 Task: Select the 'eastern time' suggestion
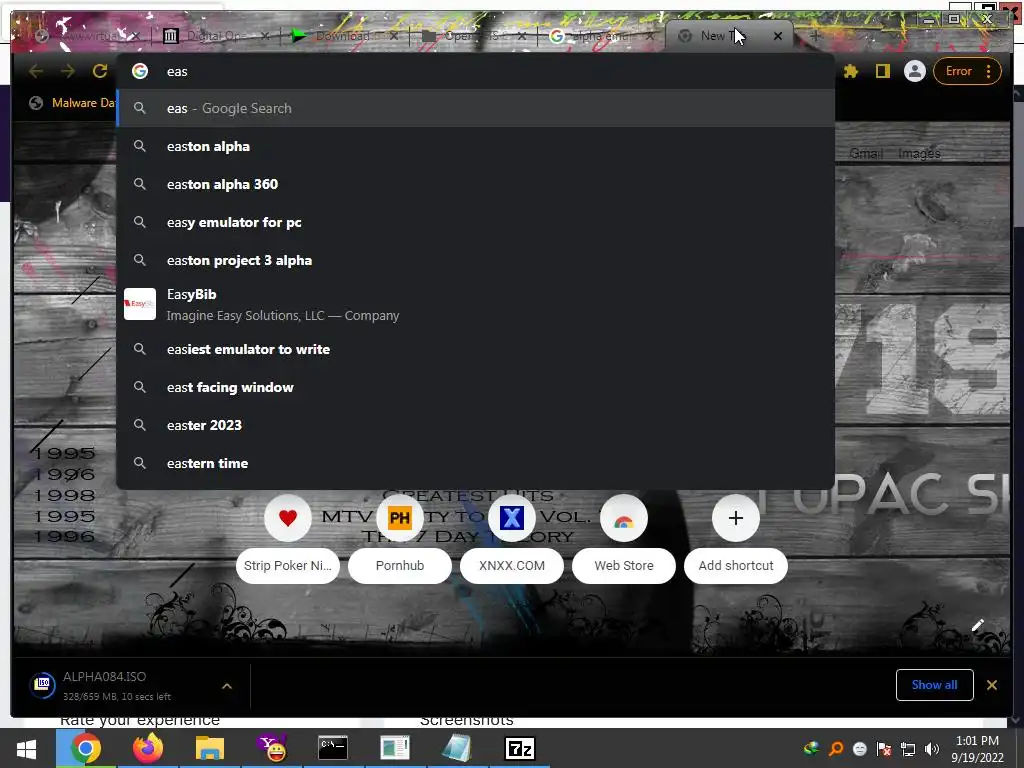(x=475, y=463)
